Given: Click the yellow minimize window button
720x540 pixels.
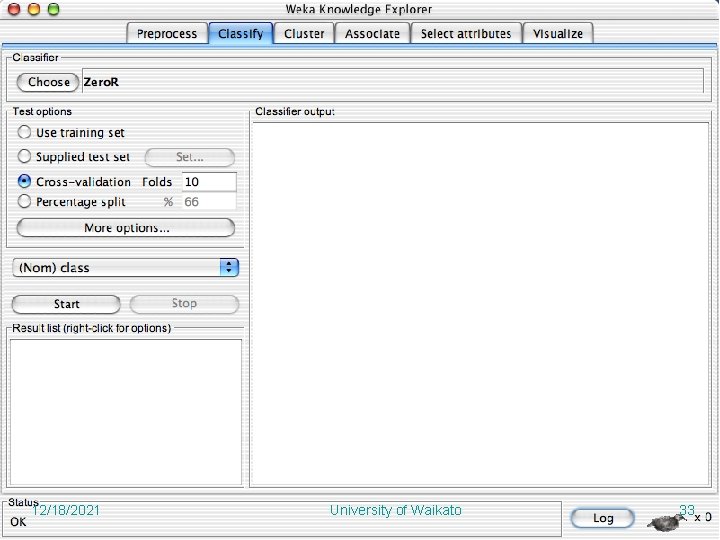Looking at the screenshot, I should pyautogui.click(x=34, y=9).
